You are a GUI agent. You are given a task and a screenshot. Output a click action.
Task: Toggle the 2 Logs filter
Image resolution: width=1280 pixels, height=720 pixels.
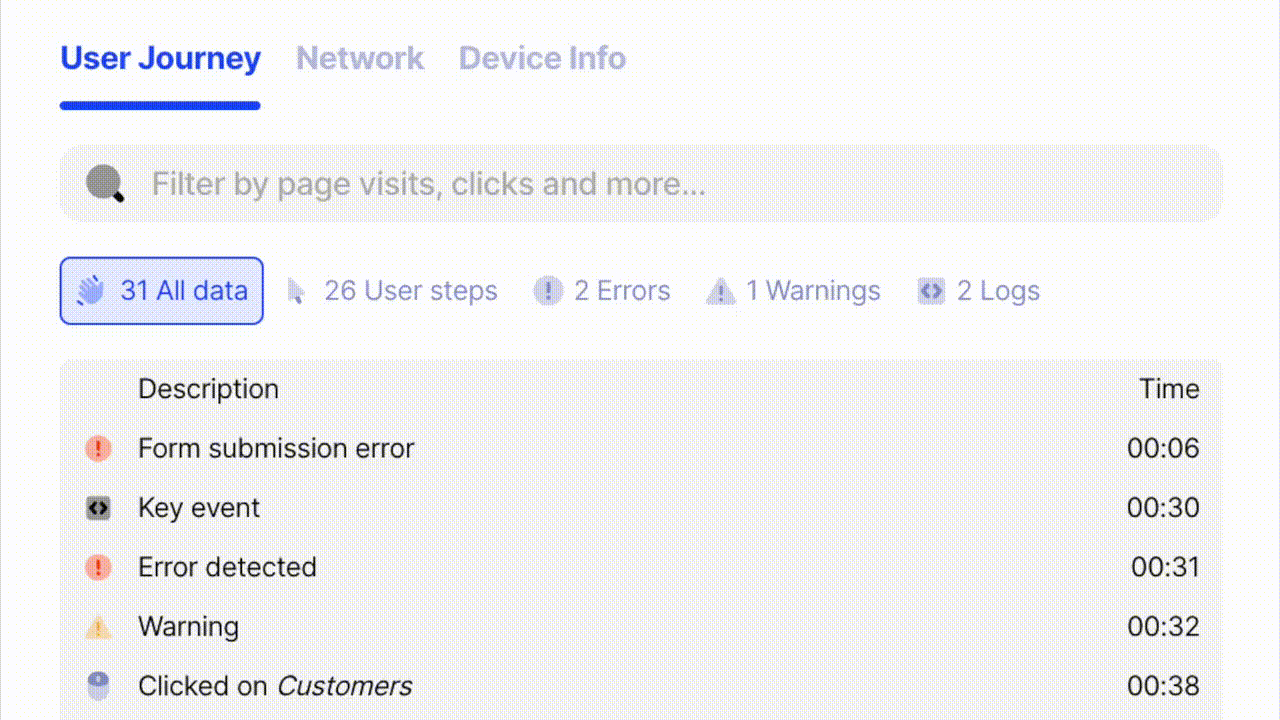[x=978, y=290]
